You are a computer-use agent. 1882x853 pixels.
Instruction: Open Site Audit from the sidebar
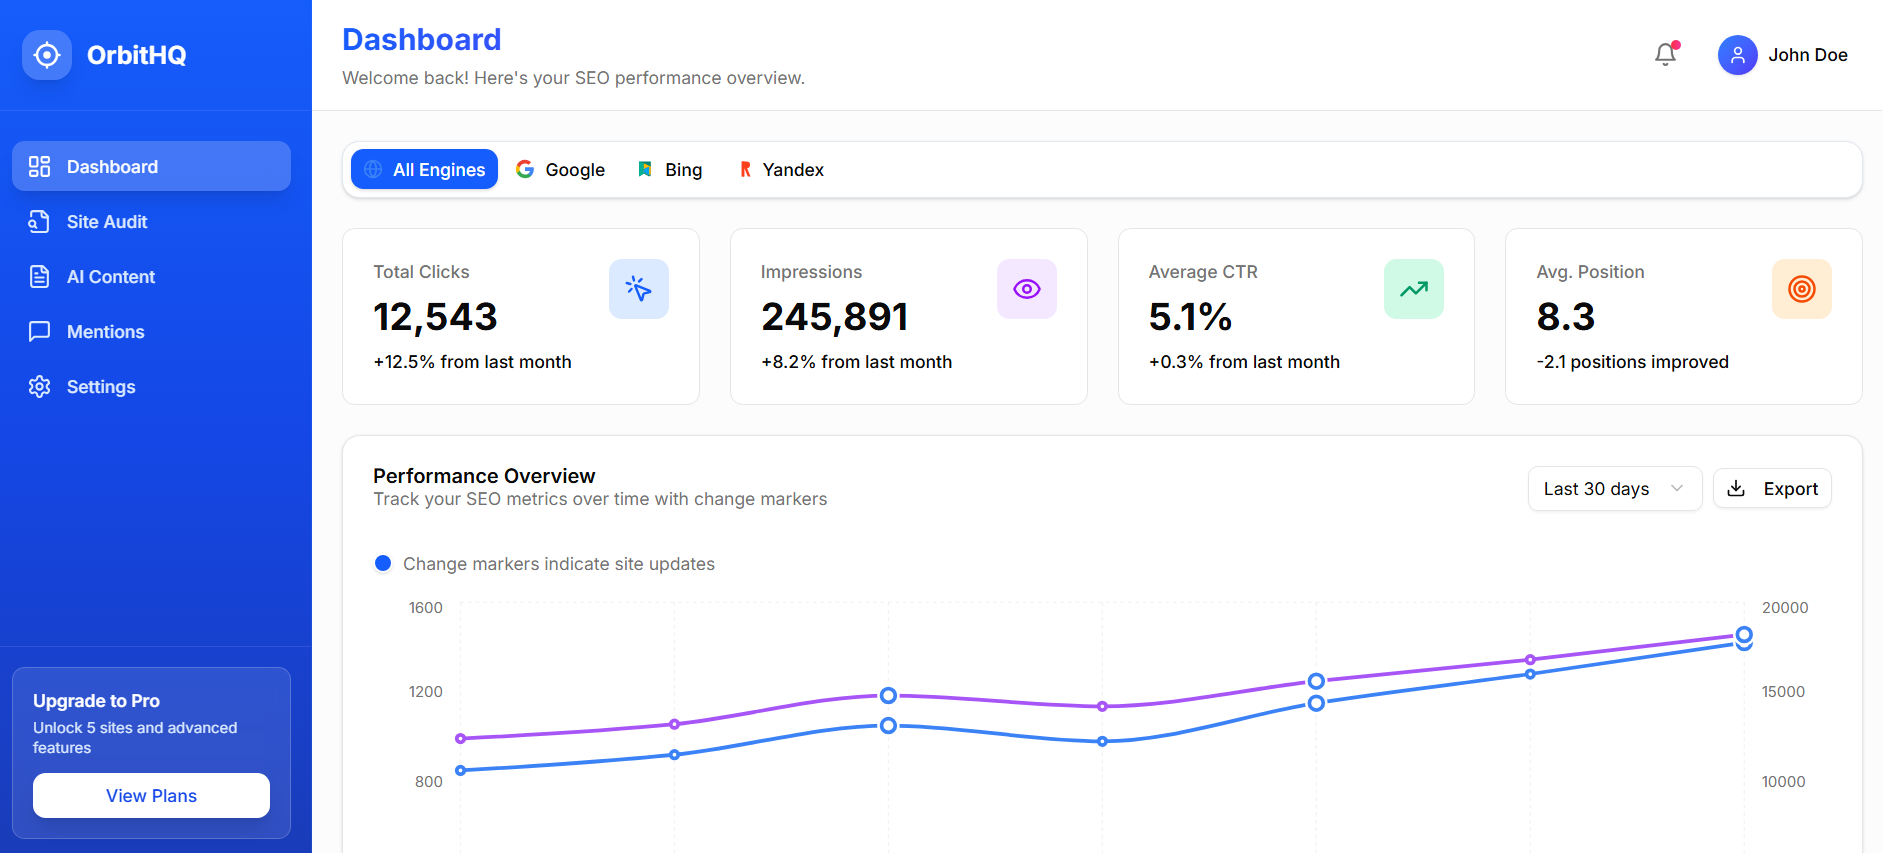click(x=107, y=222)
